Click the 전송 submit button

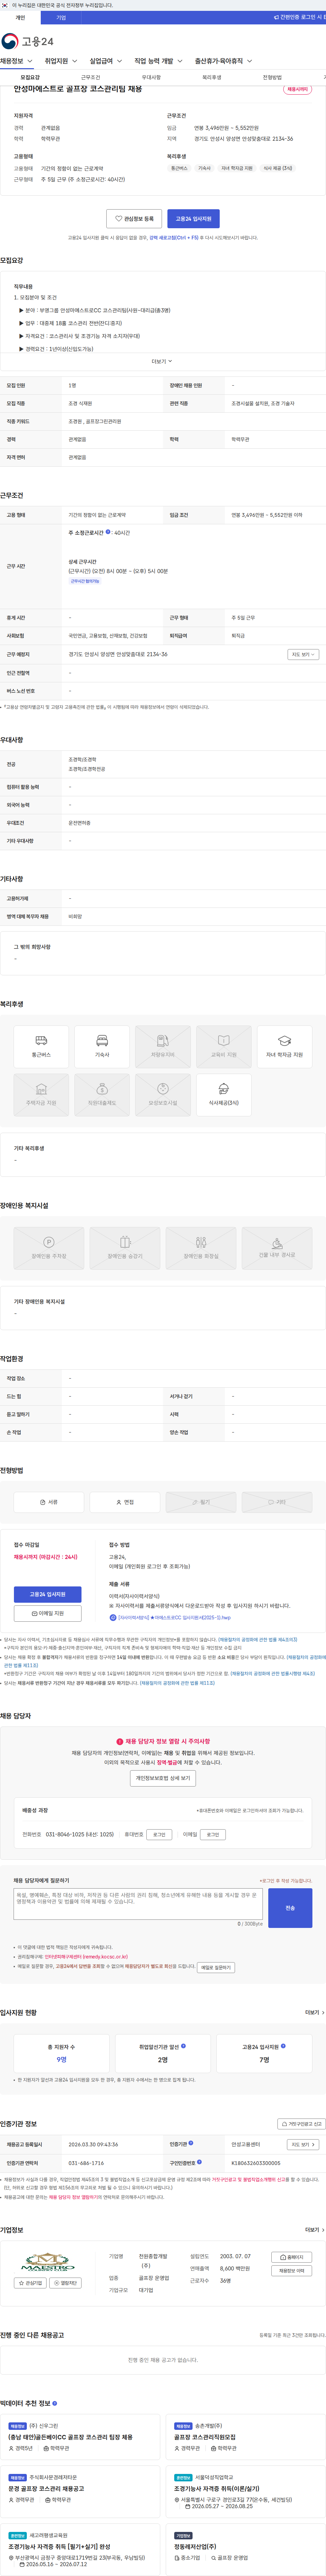click(290, 1908)
